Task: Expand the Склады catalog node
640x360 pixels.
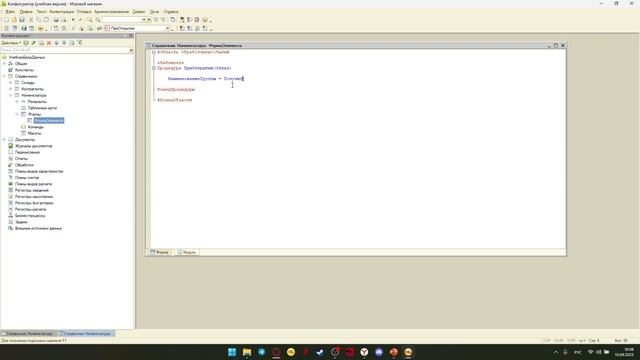Action: [x=11, y=83]
